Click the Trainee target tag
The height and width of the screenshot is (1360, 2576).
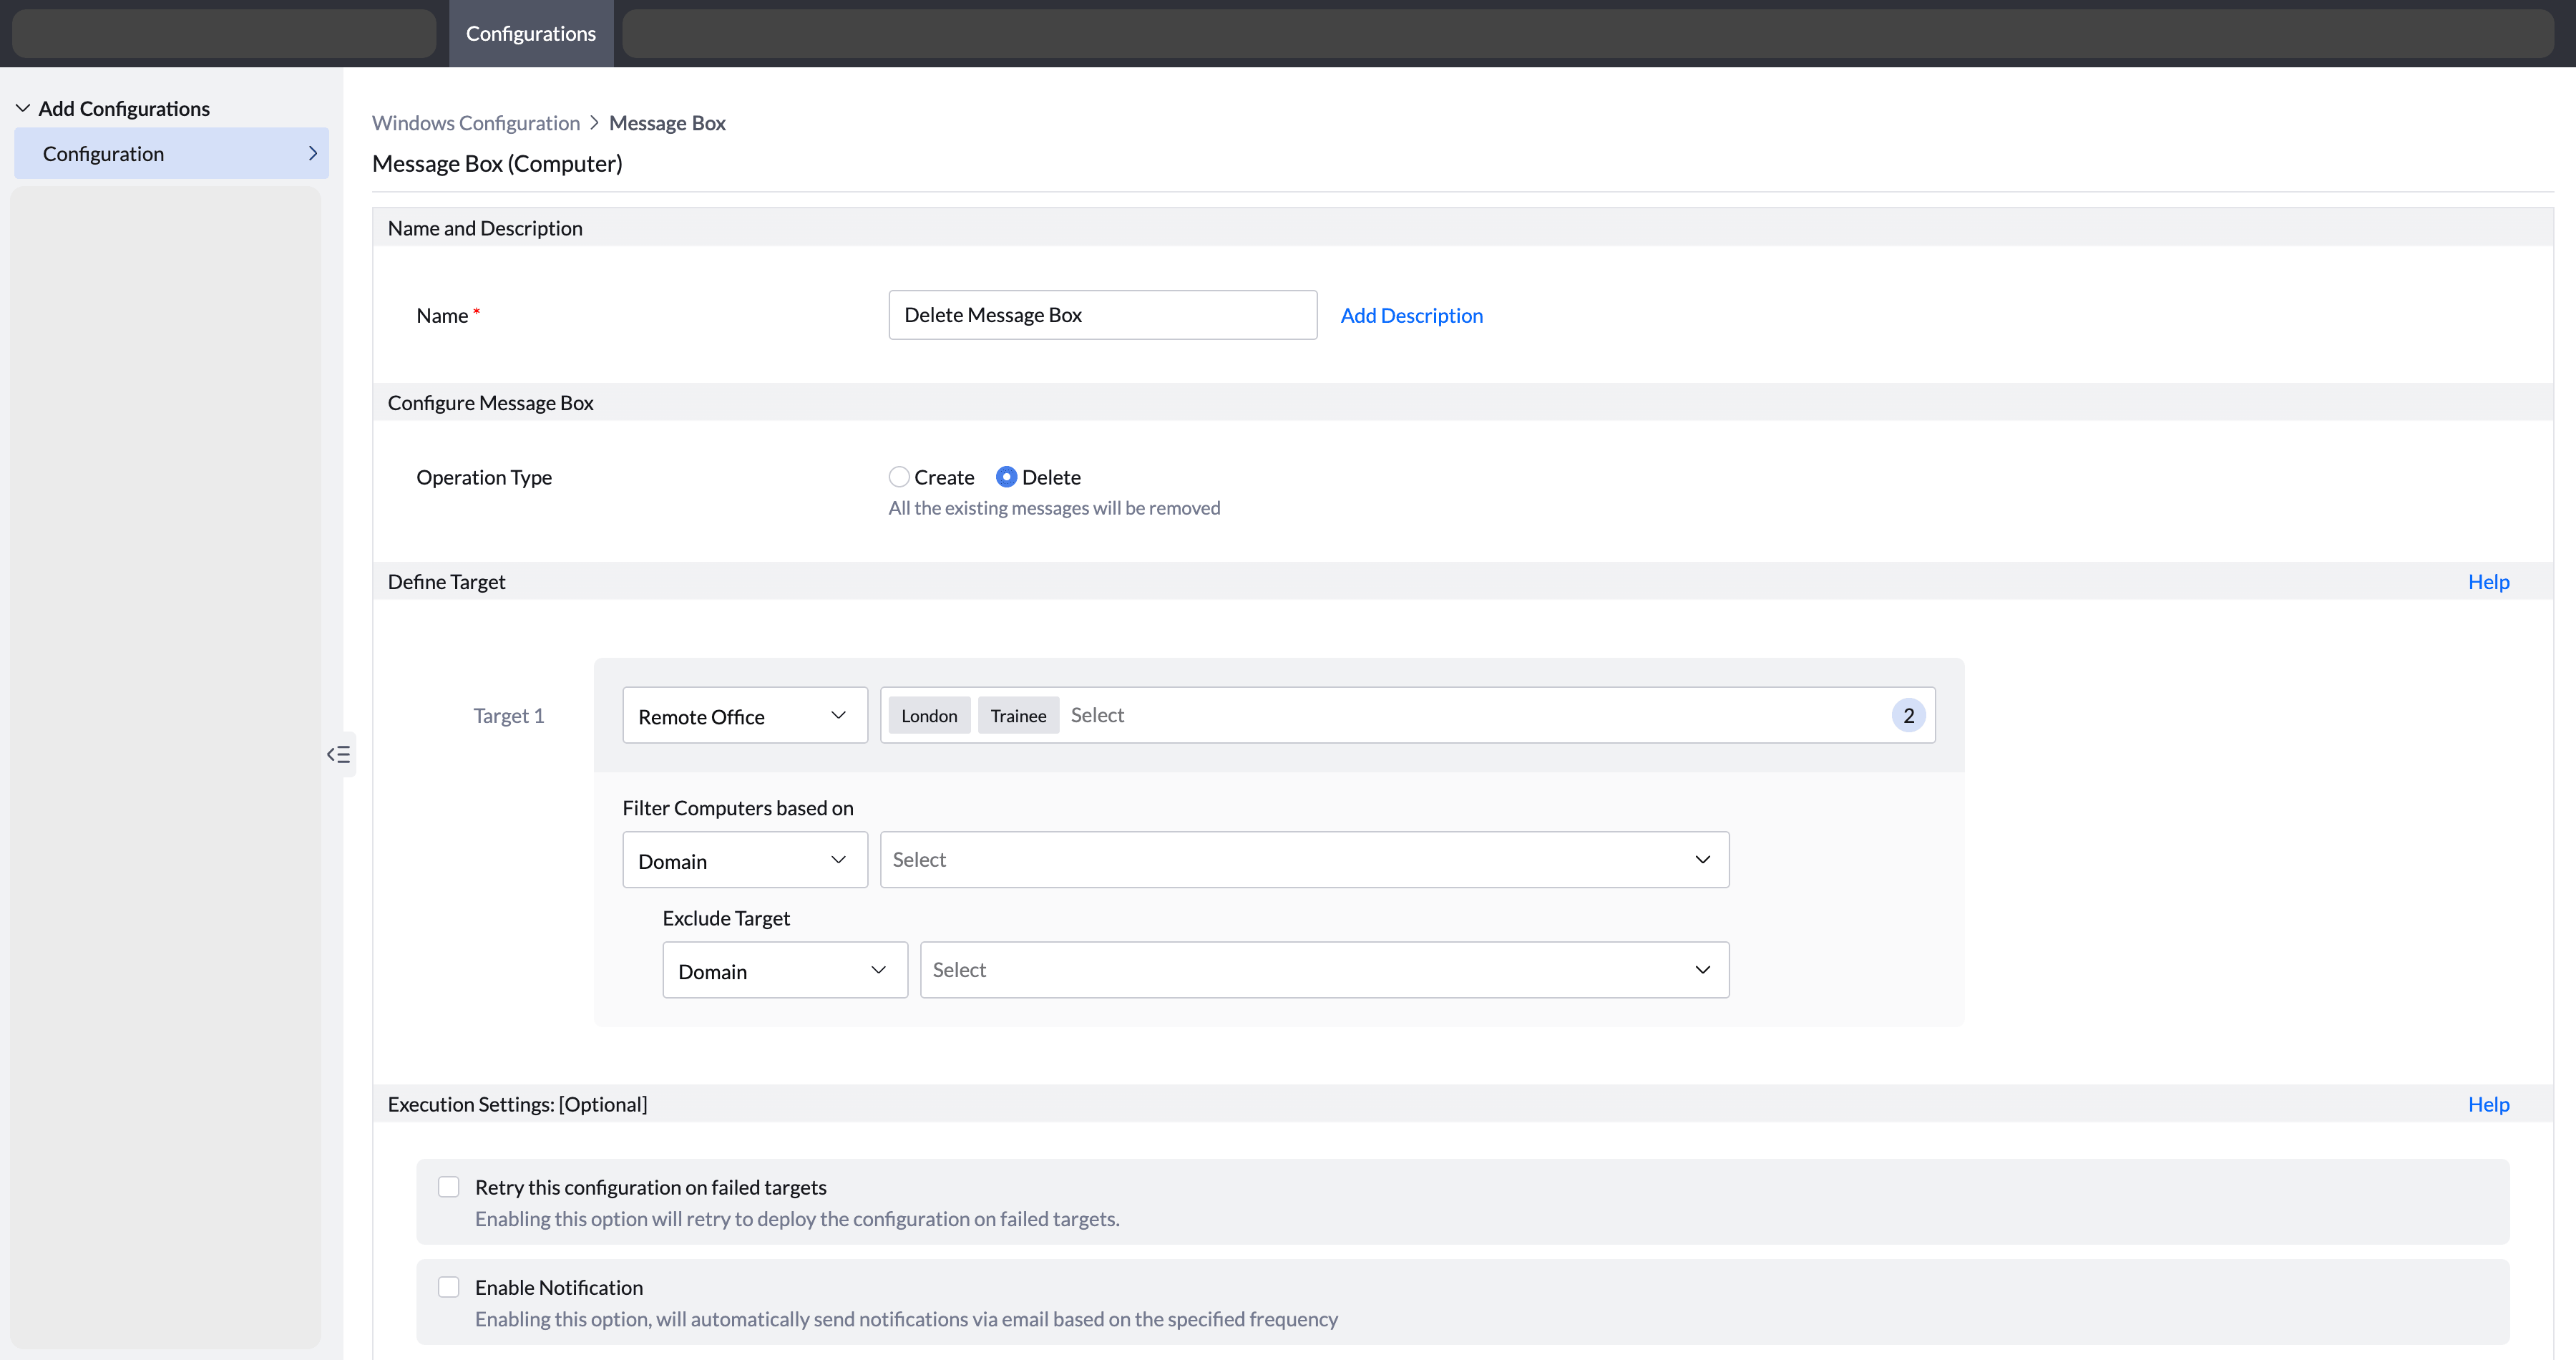pos(1018,715)
